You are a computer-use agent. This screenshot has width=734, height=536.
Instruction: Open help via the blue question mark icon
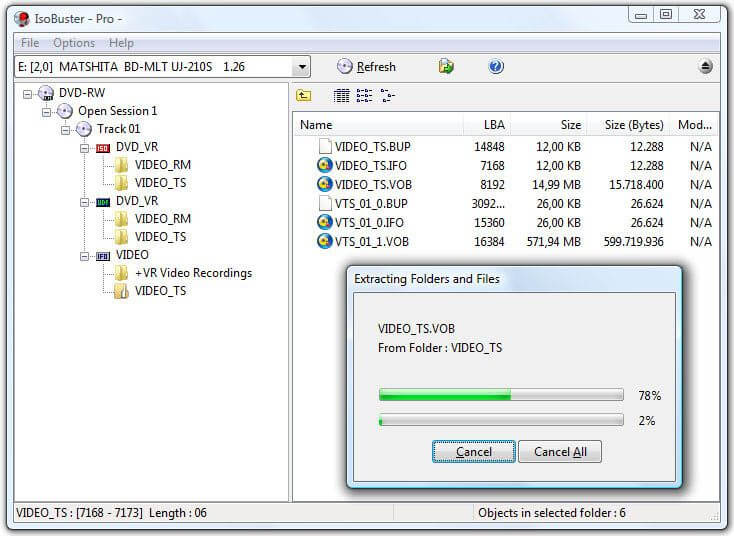[496, 67]
